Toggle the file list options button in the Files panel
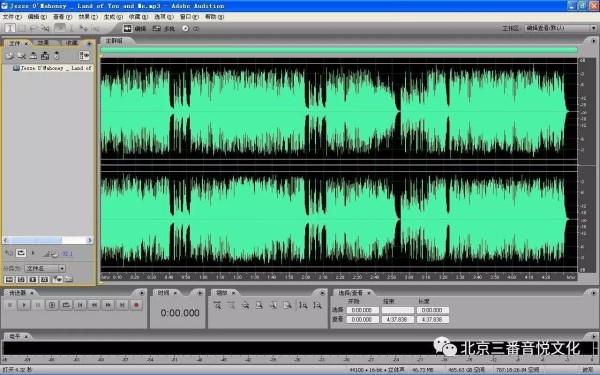Screen dimensions: 600x375 84,56
